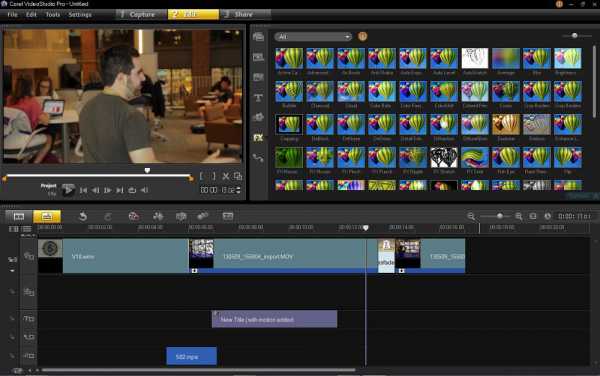Image resolution: width=600 pixels, height=376 pixels.
Task: Switch to Timeline view (yellow button)
Action: 47,216
